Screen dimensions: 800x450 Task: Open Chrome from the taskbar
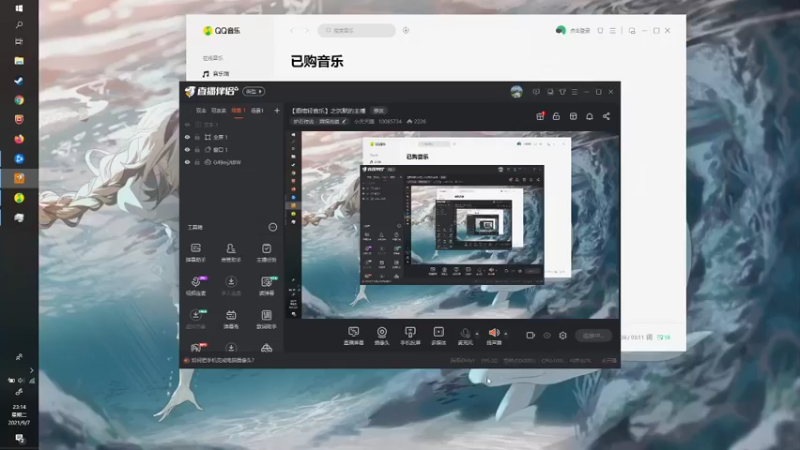pyautogui.click(x=19, y=100)
